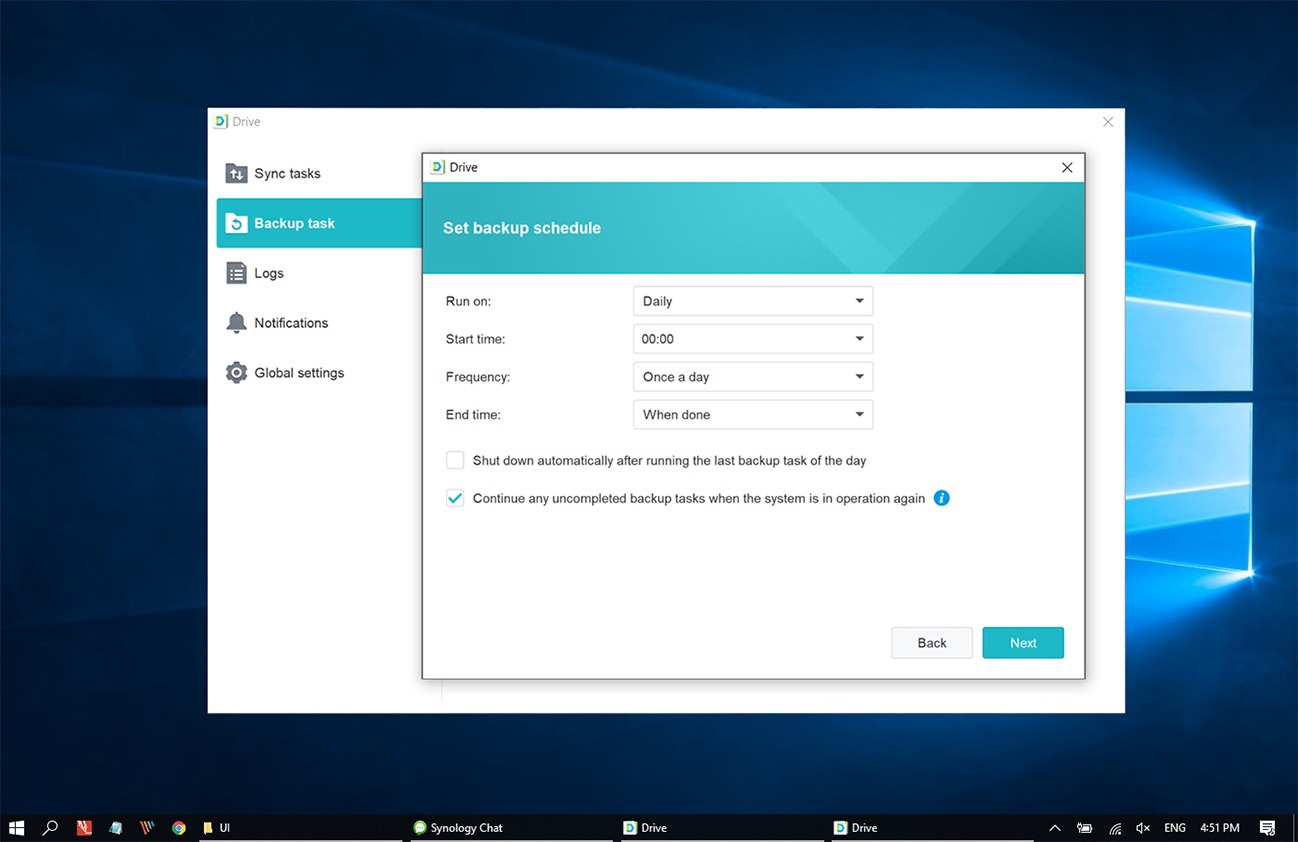
Task: Click the Back button
Action: click(x=932, y=643)
